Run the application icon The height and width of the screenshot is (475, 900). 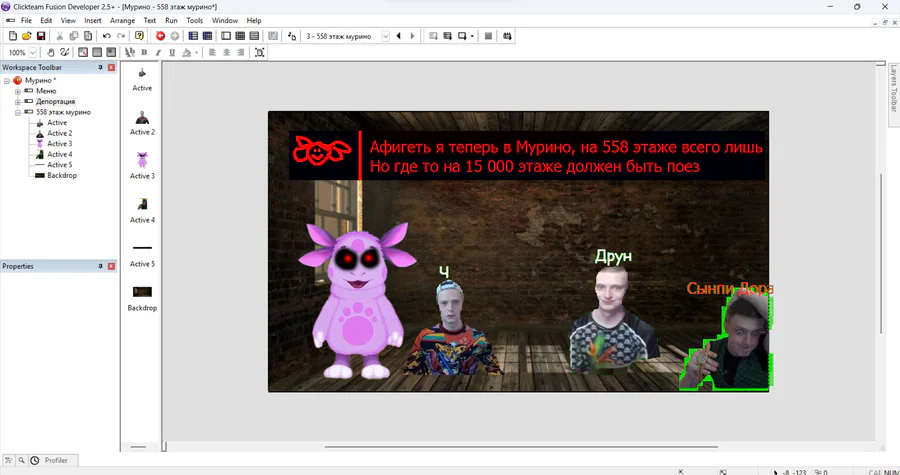coord(448,36)
